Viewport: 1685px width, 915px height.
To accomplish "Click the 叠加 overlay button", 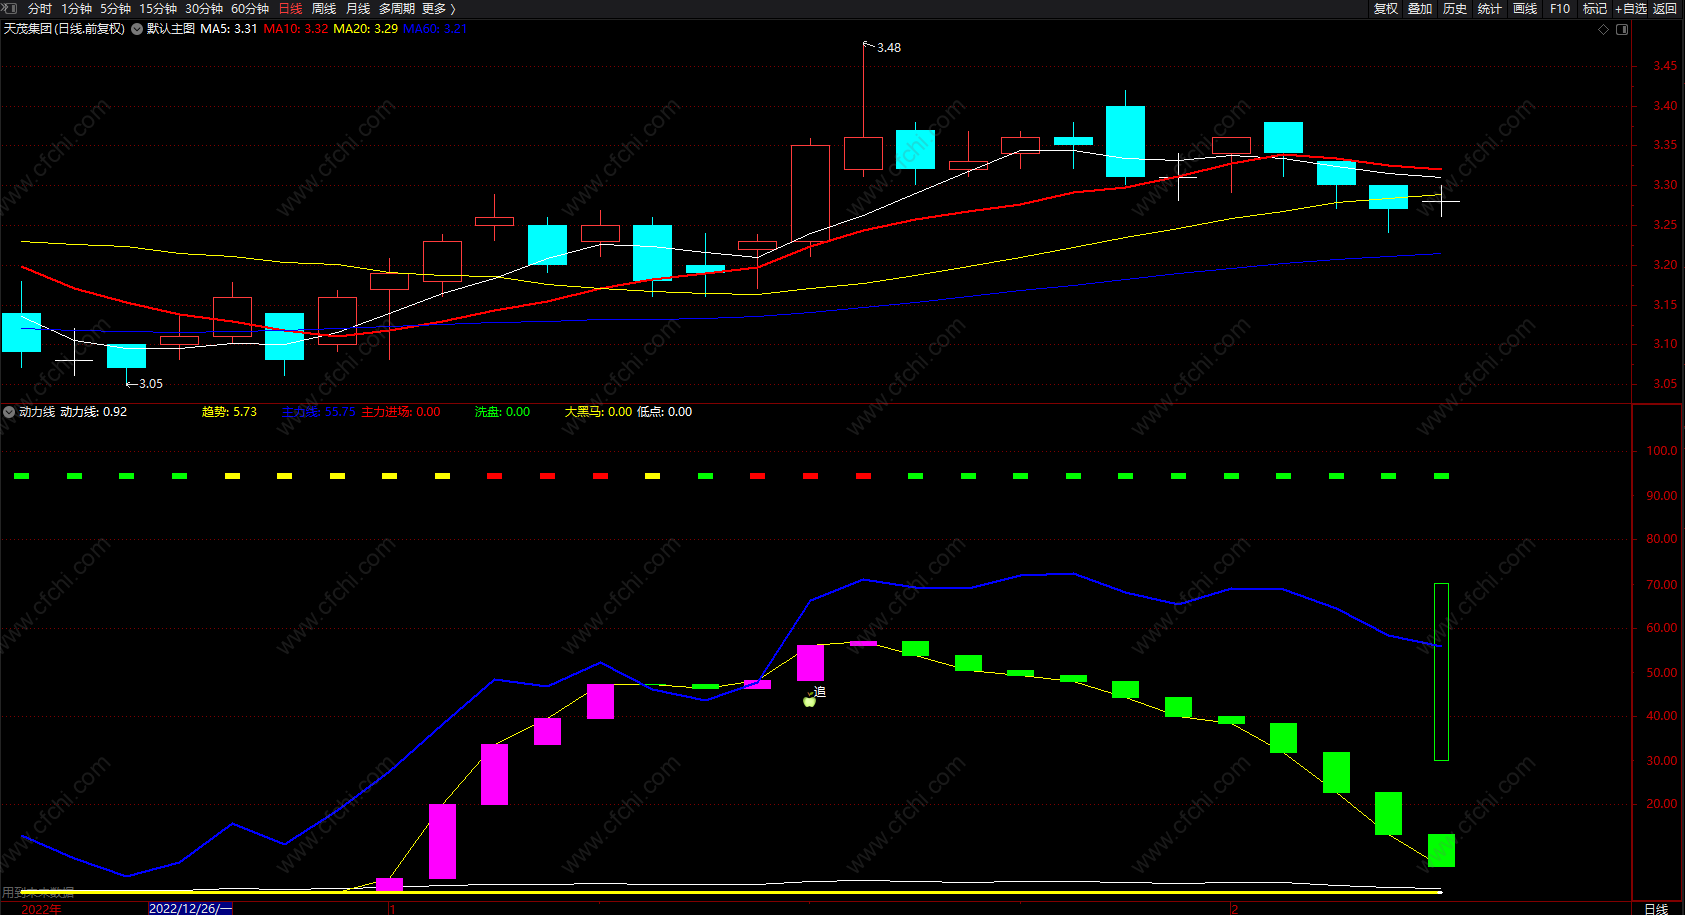I will pyautogui.click(x=1420, y=9).
